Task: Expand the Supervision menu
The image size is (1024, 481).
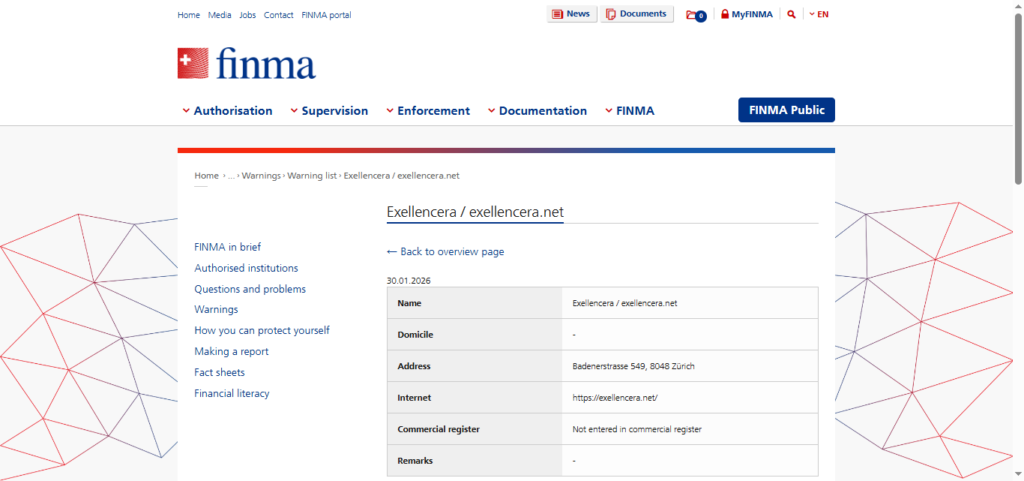Action: coord(329,111)
